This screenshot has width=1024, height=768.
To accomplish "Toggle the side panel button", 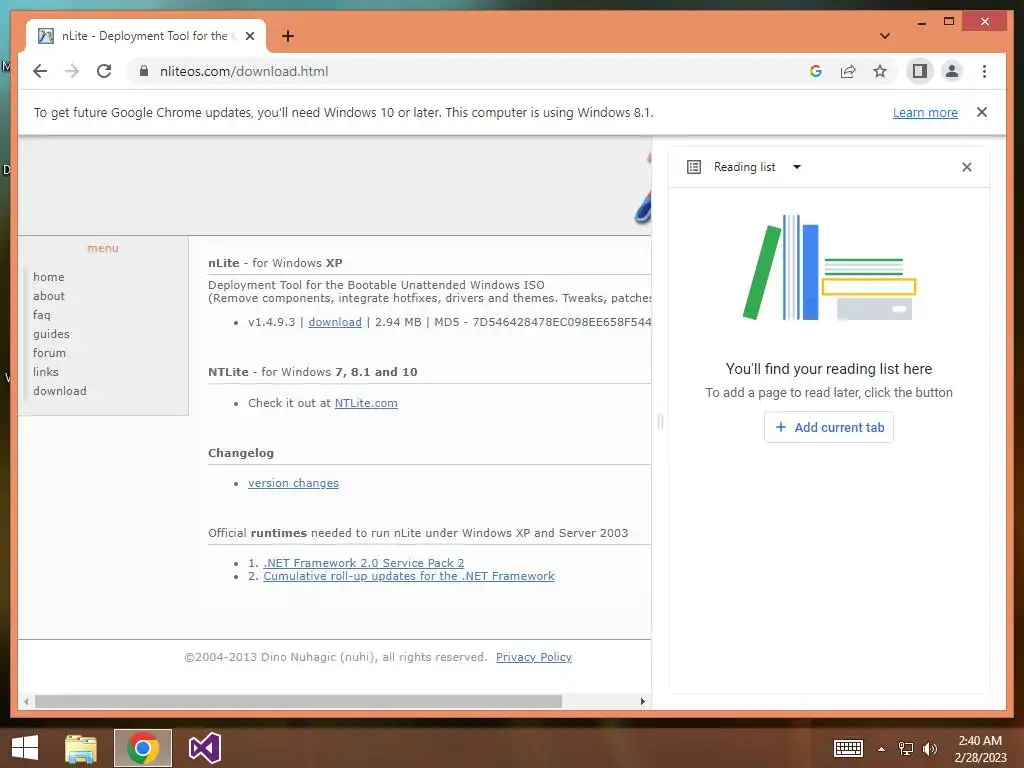I will pyautogui.click(x=920, y=71).
